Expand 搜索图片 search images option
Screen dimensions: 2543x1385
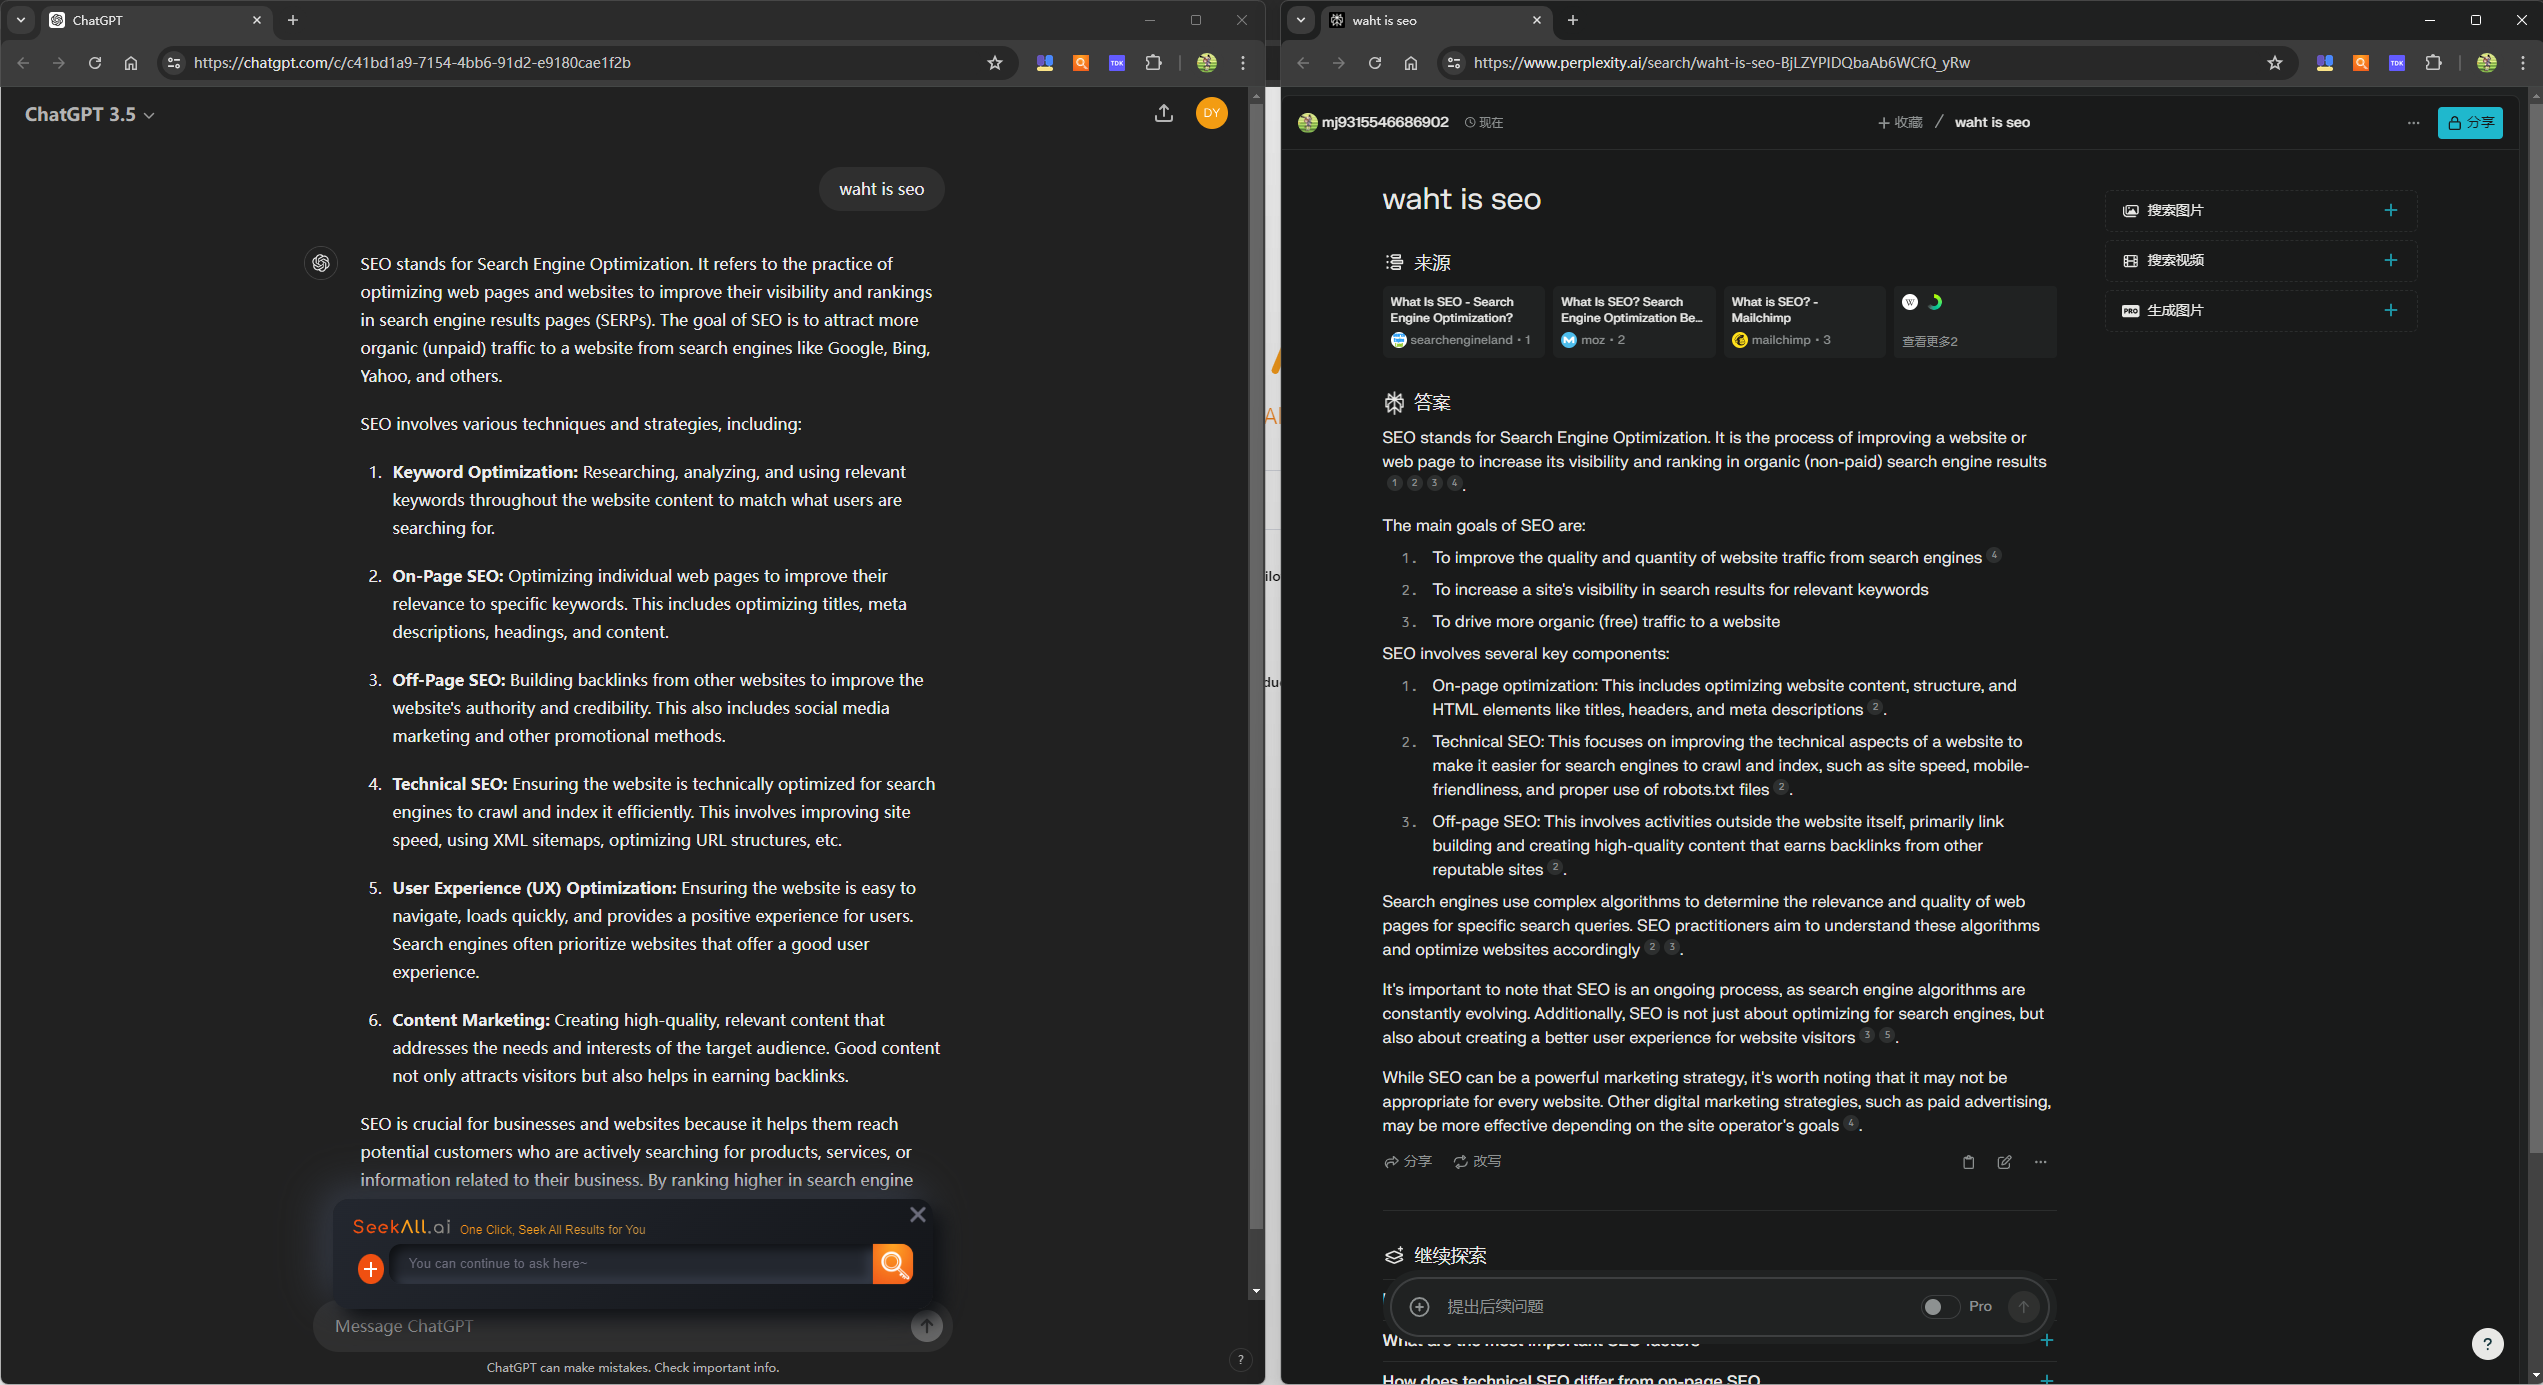tap(2260, 211)
